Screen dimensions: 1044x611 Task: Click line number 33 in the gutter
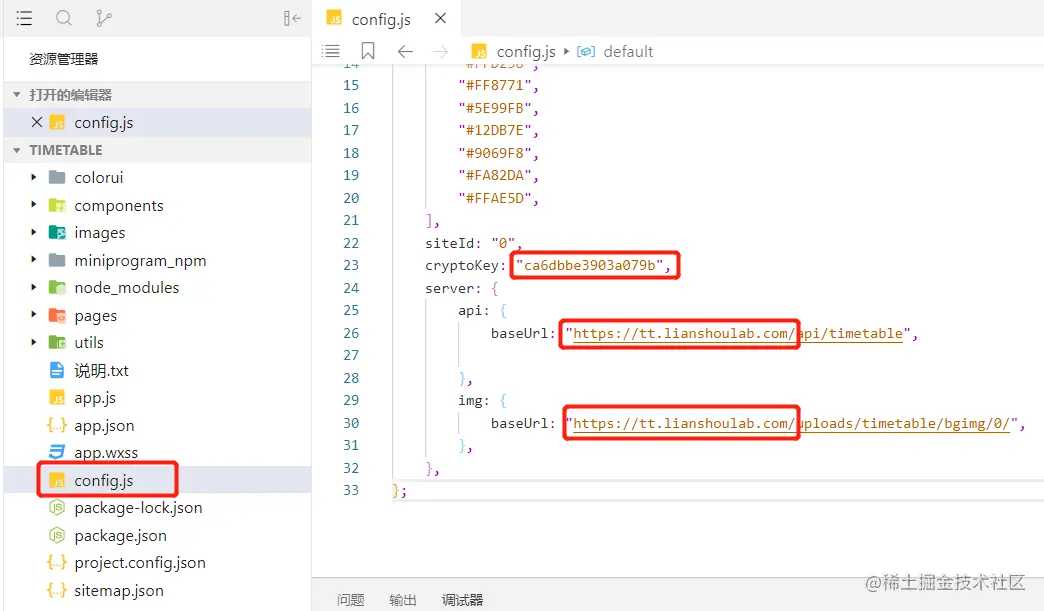(x=351, y=490)
